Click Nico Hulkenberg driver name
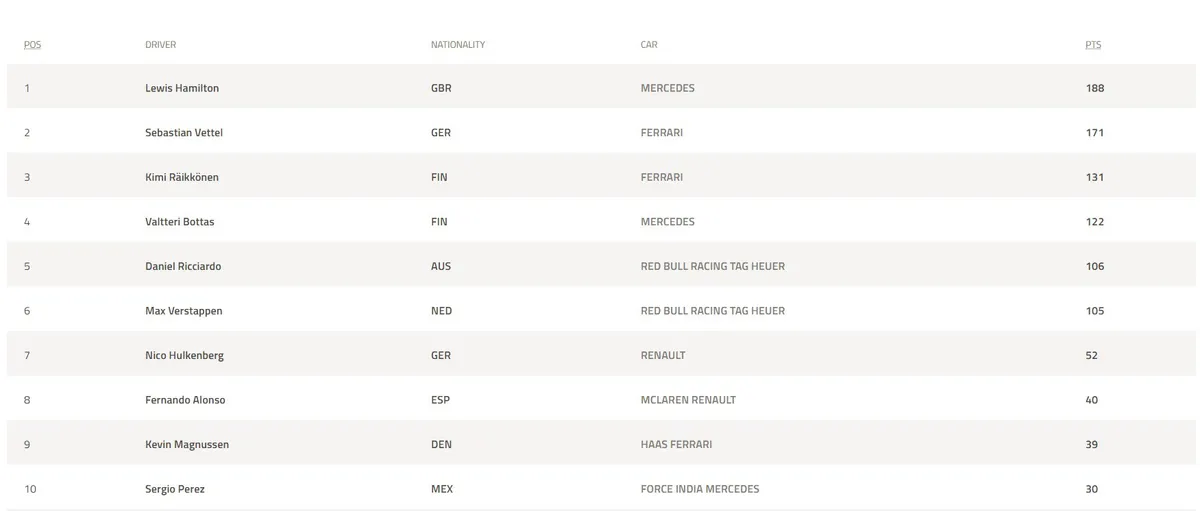Viewport: 1200px width, 511px height. [184, 356]
